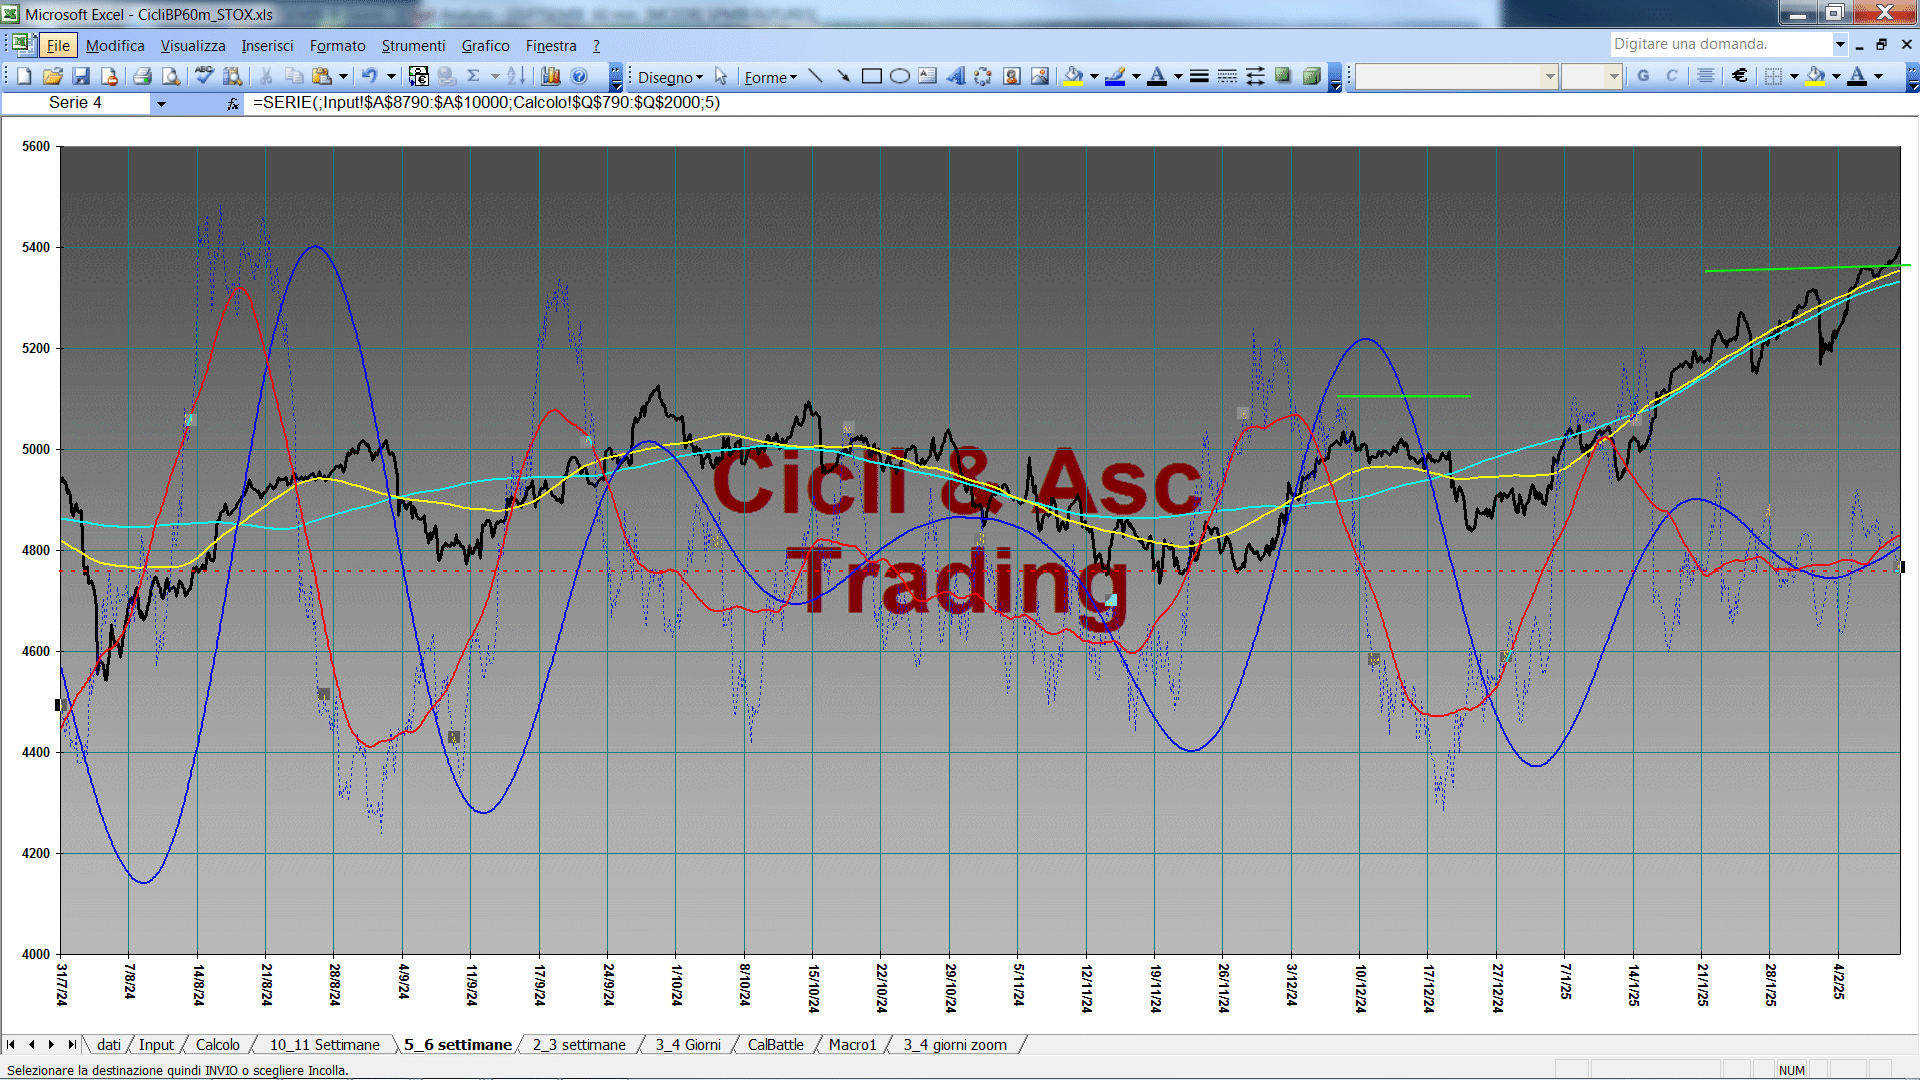The image size is (1920, 1080).
Task: Apply black font color in drawing toolbar
Action: click(x=1157, y=76)
